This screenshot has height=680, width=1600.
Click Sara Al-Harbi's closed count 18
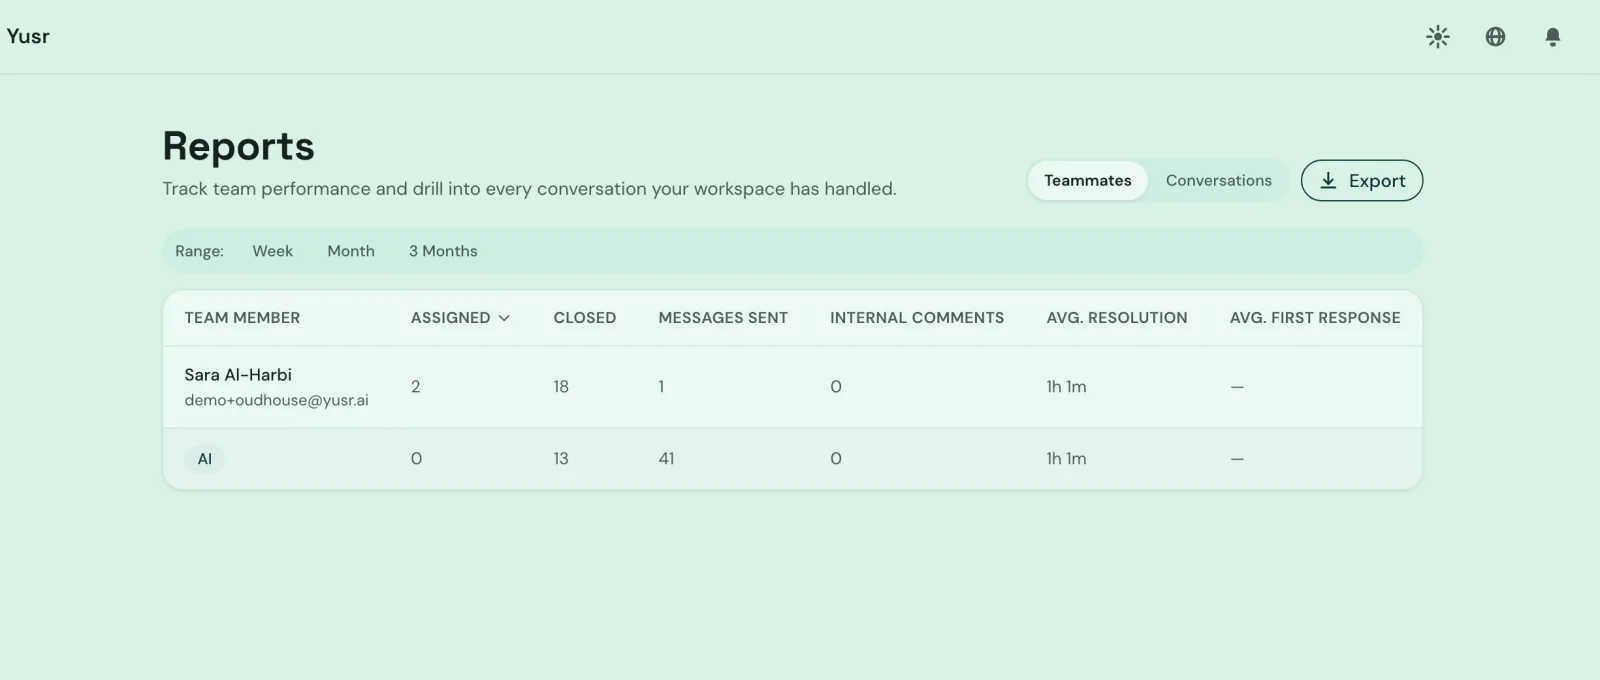pyautogui.click(x=561, y=387)
